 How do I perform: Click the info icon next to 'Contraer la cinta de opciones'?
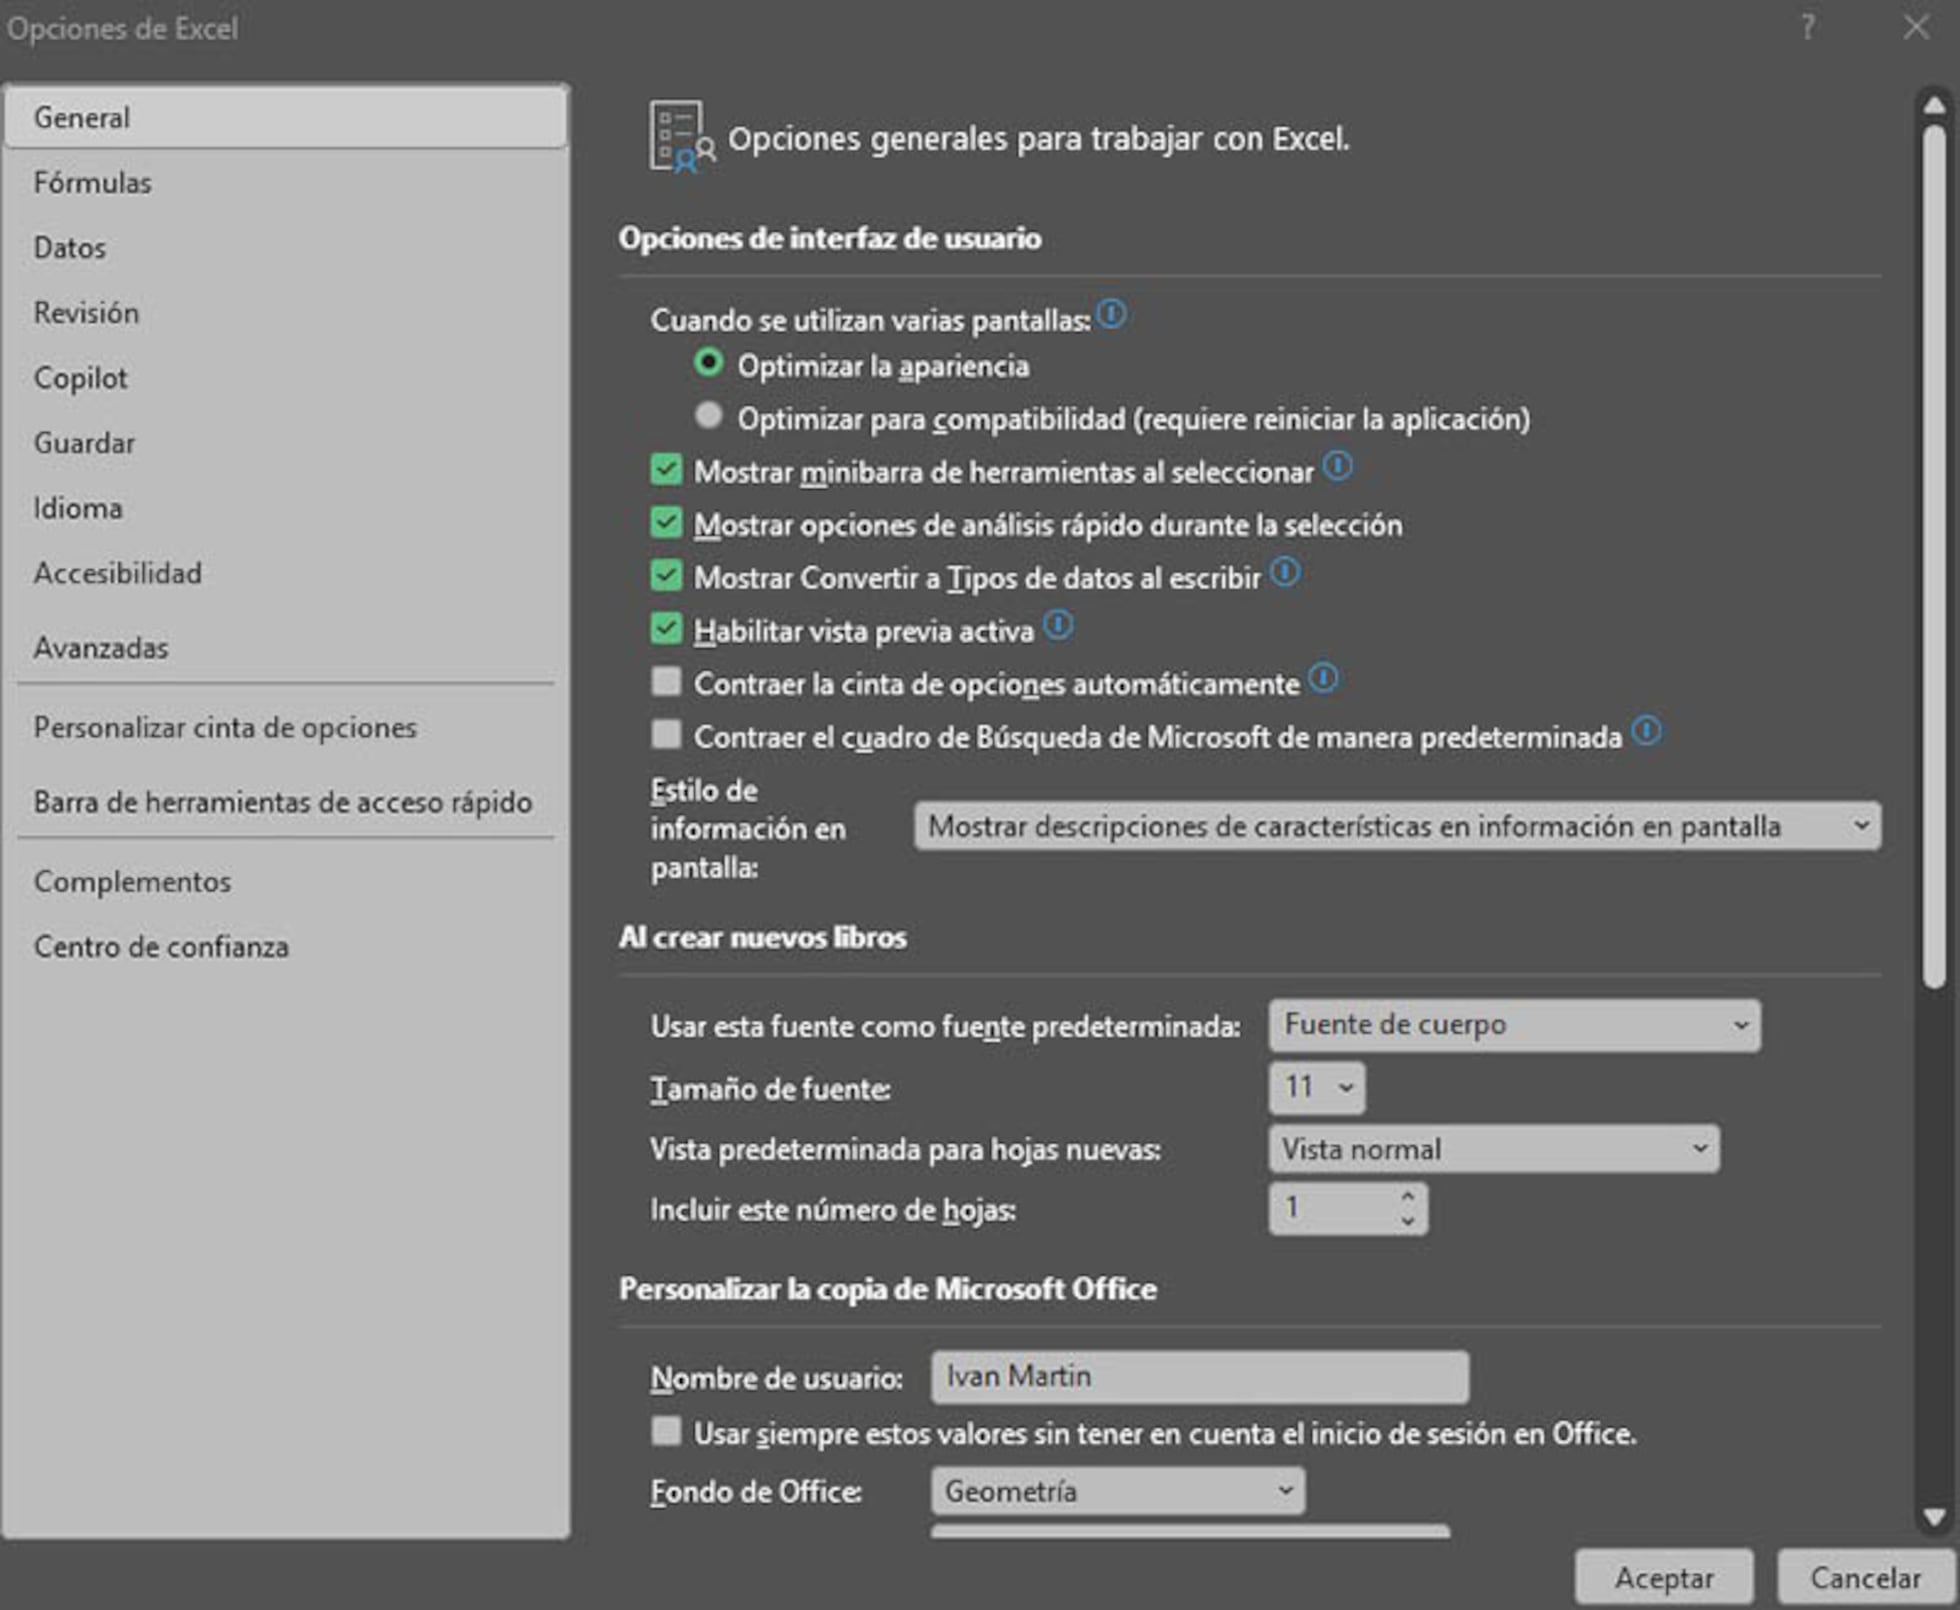[1322, 678]
